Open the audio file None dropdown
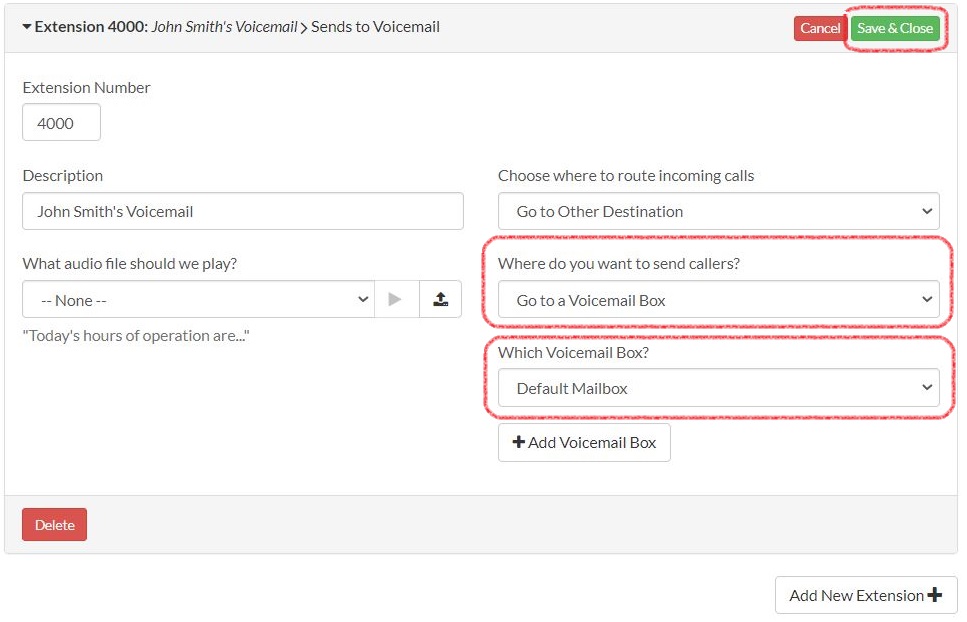Image resolution: width=967 pixels, height=622 pixels. [x=196, y=299]
